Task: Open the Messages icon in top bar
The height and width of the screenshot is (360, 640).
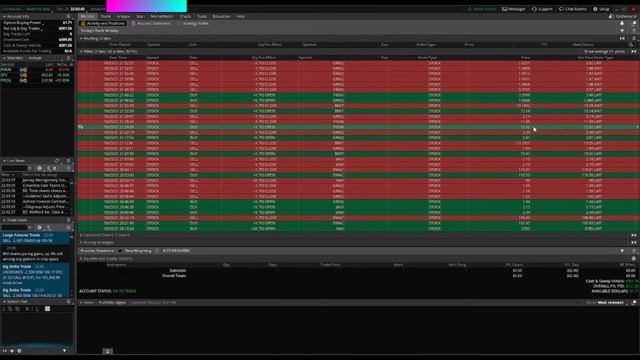Action: coord(505,9)
